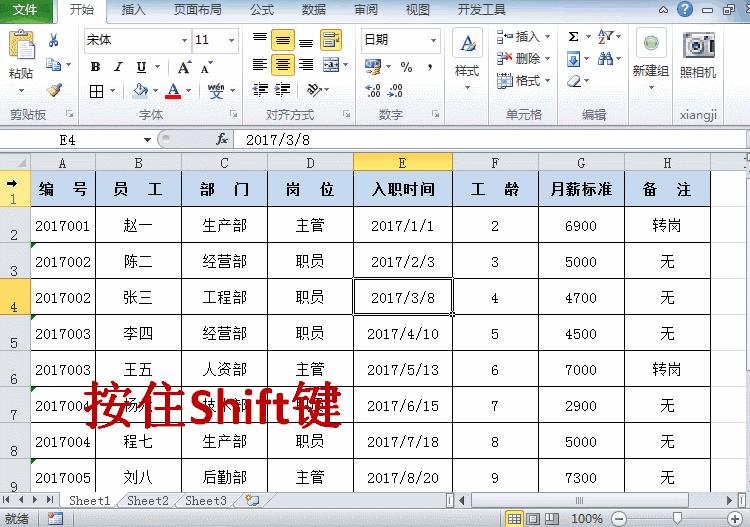The height and width of the screenshot is (527, 750).
Task: Click the AutoSum sigma icon
Action: [574, 36]
